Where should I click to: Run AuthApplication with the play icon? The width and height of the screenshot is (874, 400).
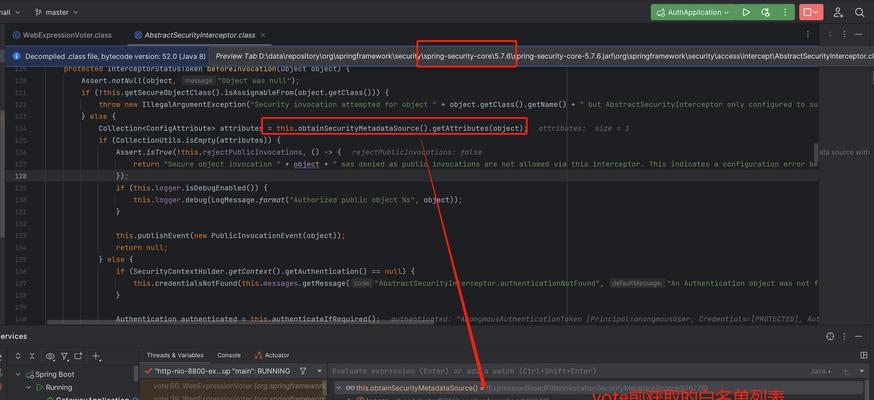(x=746, y=12)
